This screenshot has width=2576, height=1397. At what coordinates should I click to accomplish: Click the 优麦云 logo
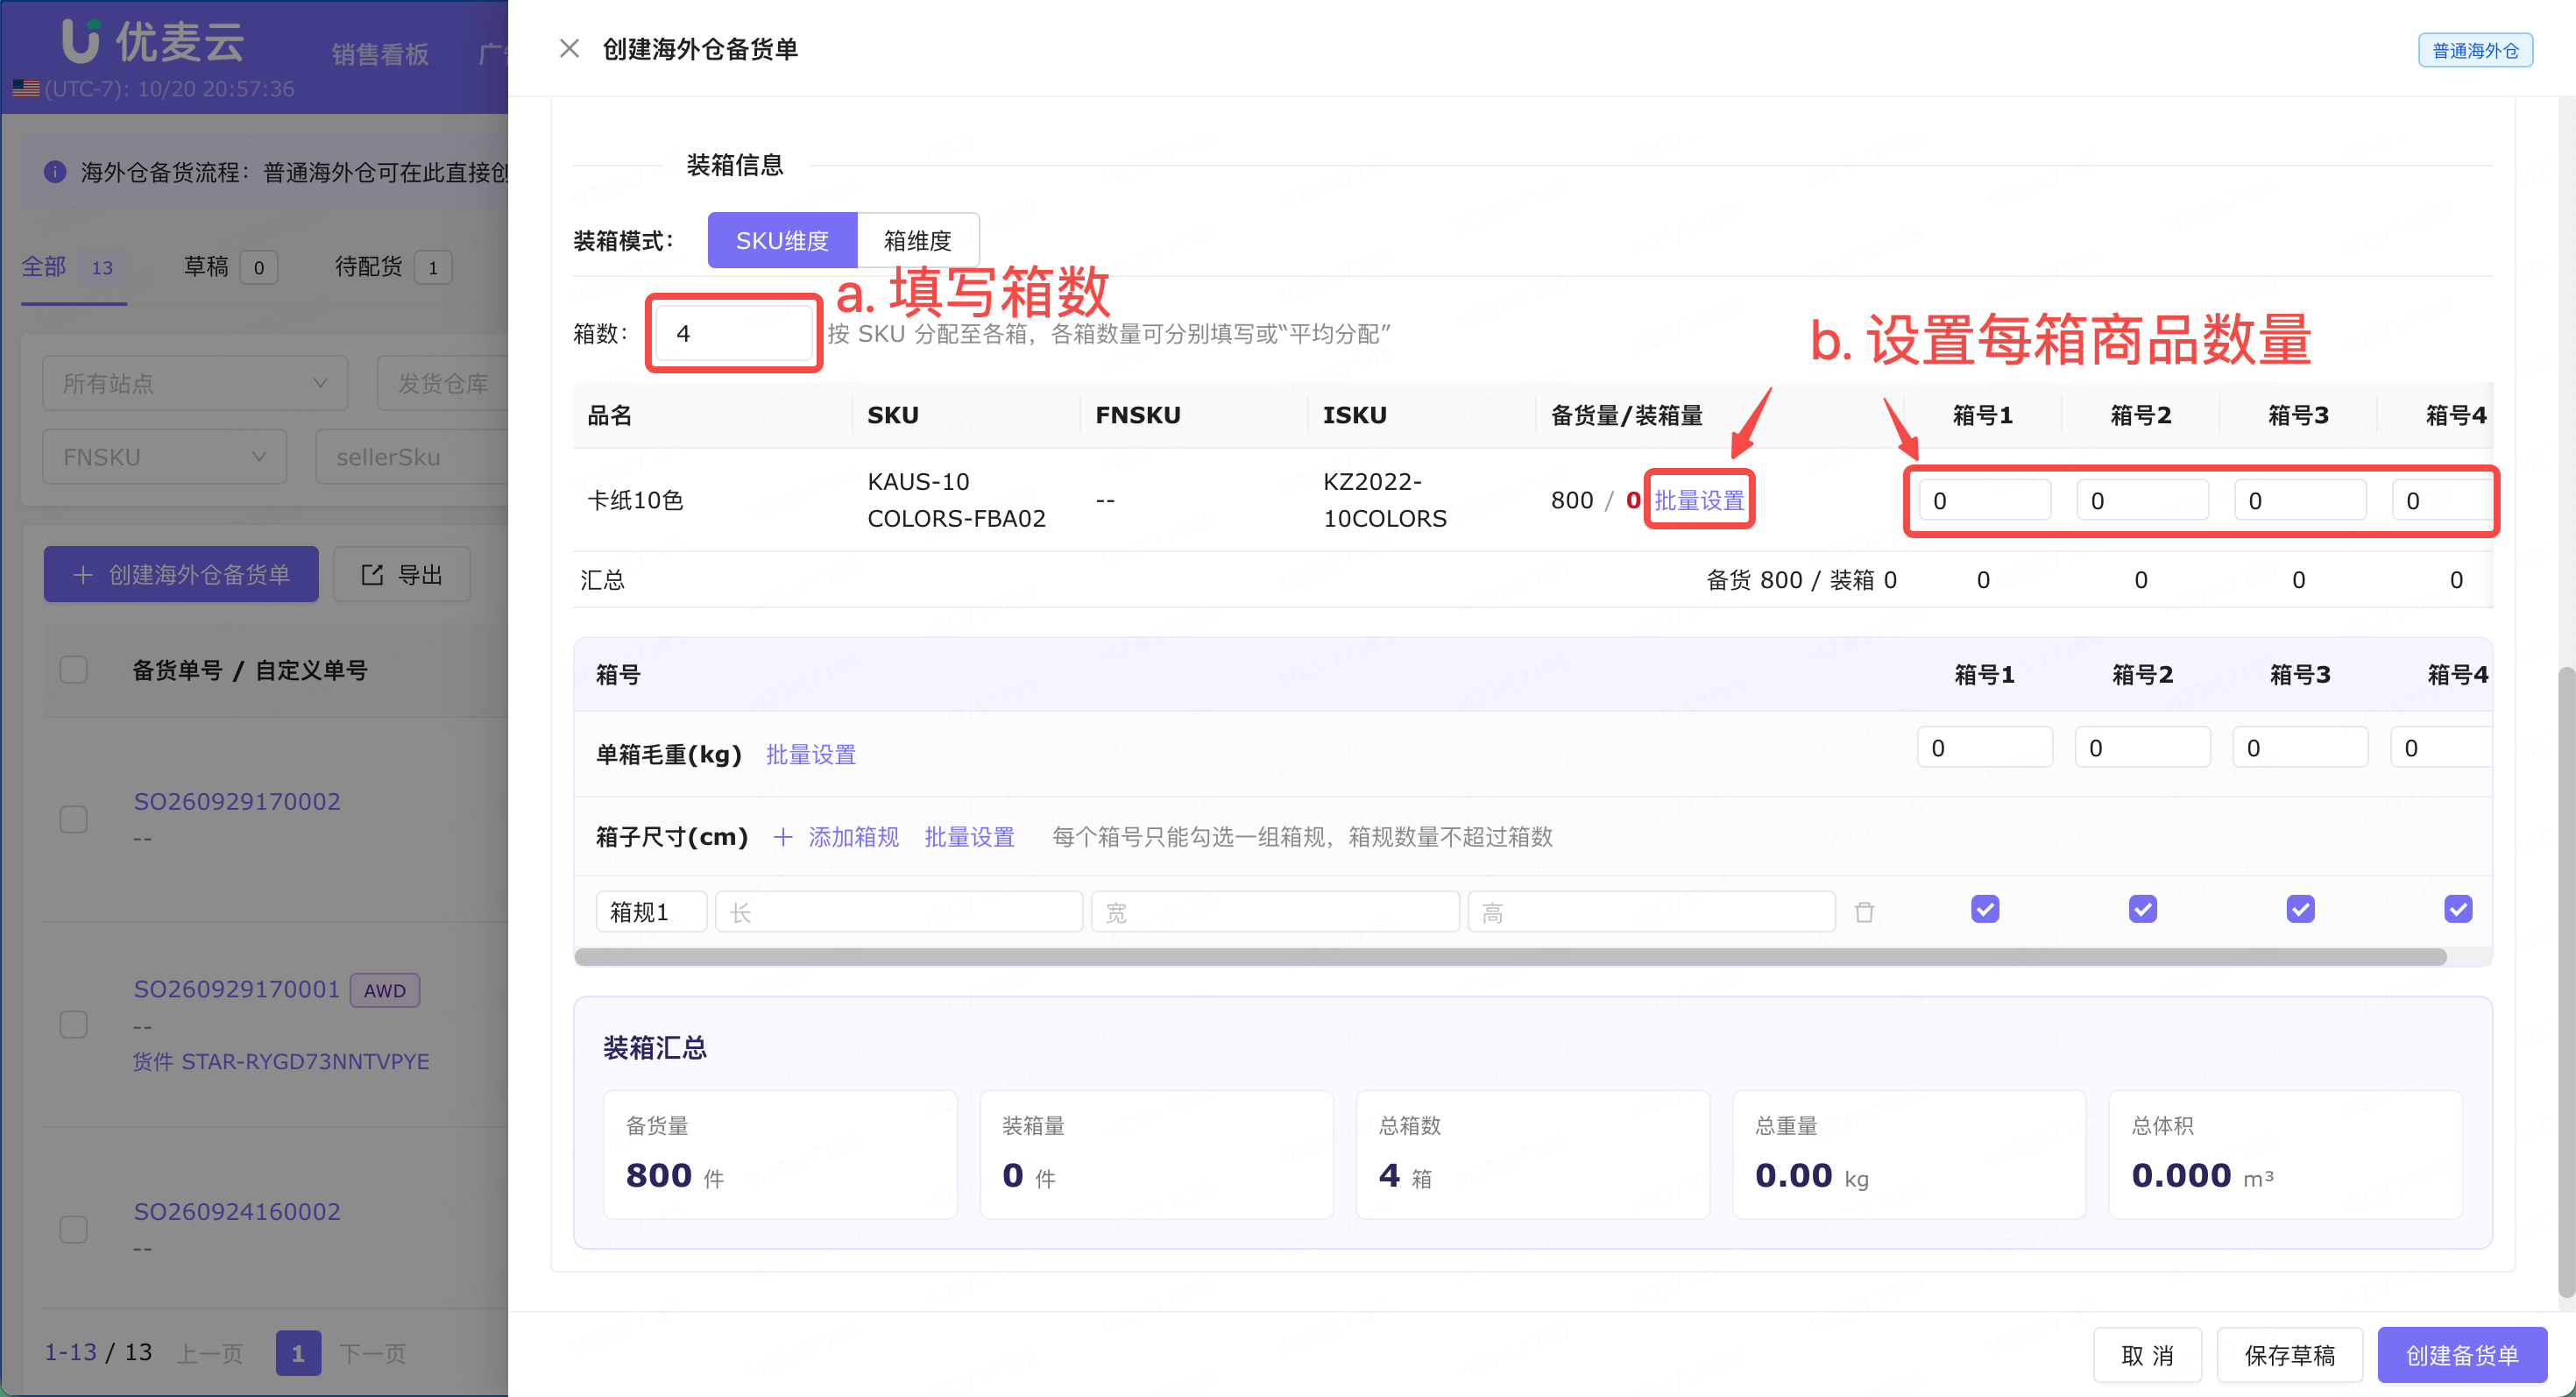(x=154, y=41)
